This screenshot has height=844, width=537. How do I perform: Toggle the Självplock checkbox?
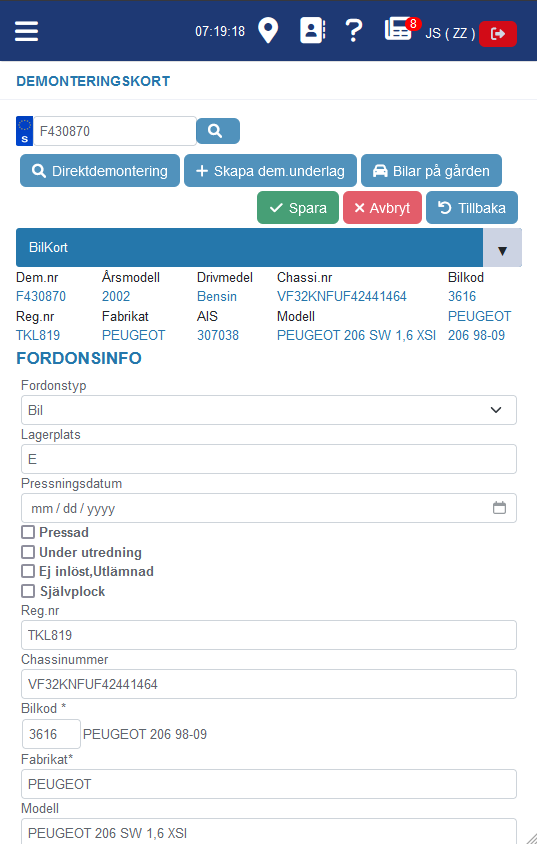28,591
